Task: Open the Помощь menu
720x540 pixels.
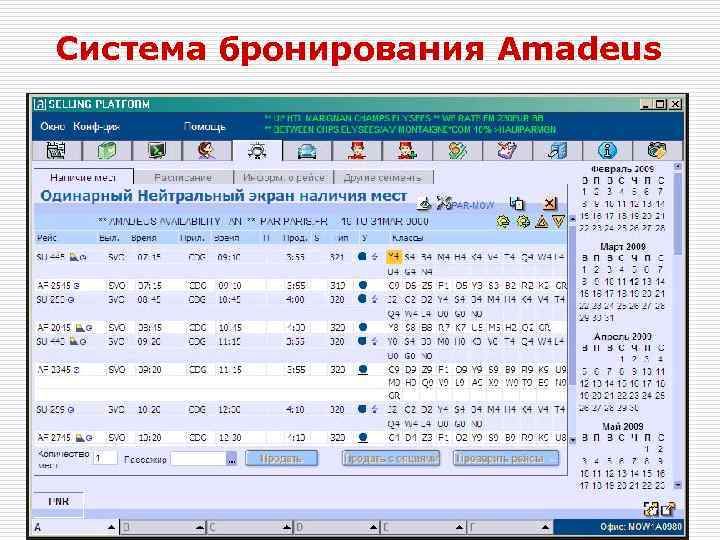Action: point(204,126)
